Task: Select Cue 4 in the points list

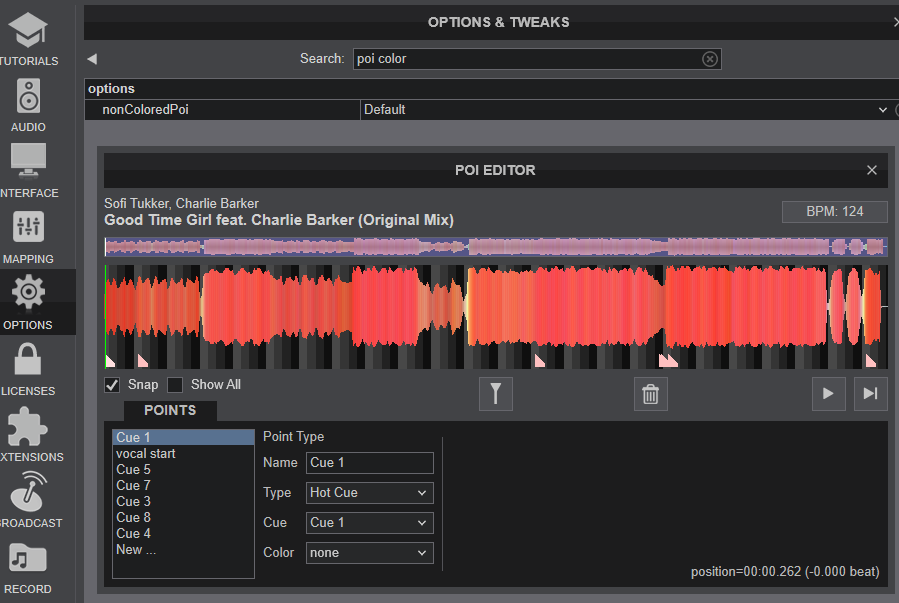Action: pos(183,534)
